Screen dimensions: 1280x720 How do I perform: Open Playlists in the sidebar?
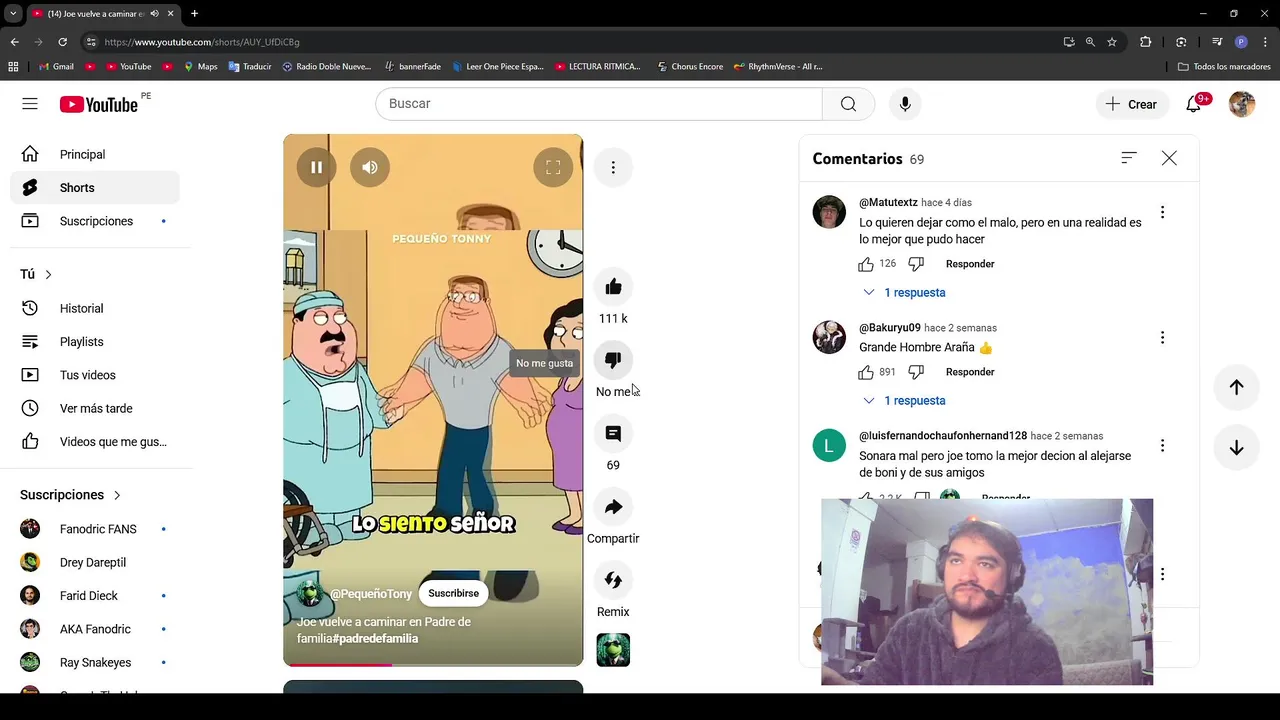point(95,342)
